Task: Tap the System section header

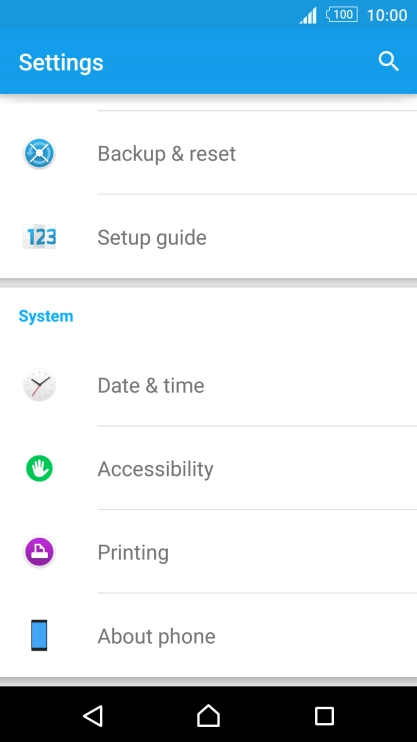Action: coord(46,316)
